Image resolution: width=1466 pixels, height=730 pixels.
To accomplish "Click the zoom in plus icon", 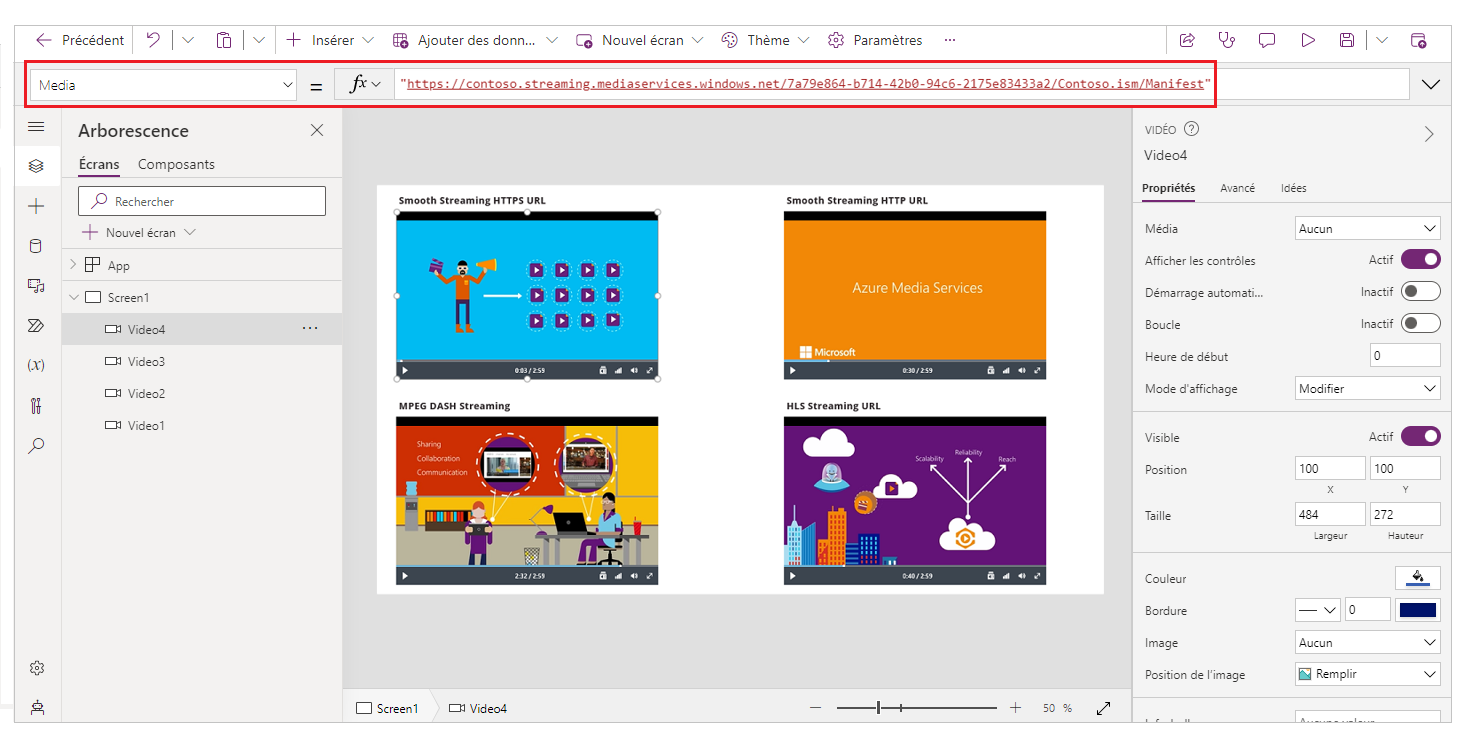I will [1015, 708].
